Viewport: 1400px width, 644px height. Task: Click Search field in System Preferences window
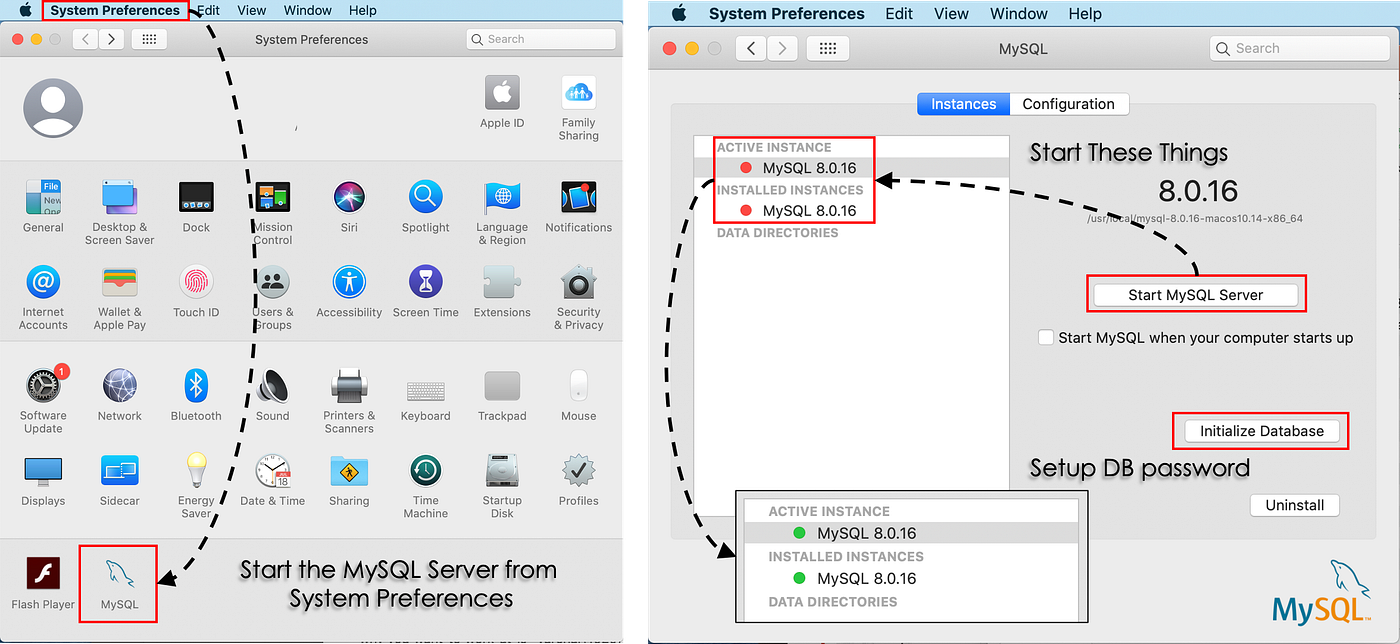541,39
